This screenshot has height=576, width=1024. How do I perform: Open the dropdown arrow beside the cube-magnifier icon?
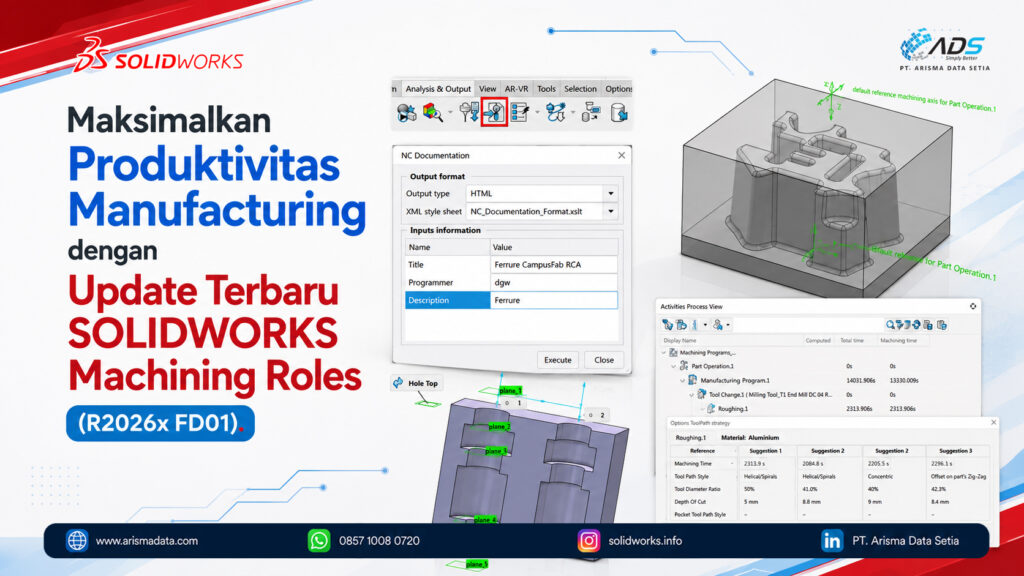450,113
